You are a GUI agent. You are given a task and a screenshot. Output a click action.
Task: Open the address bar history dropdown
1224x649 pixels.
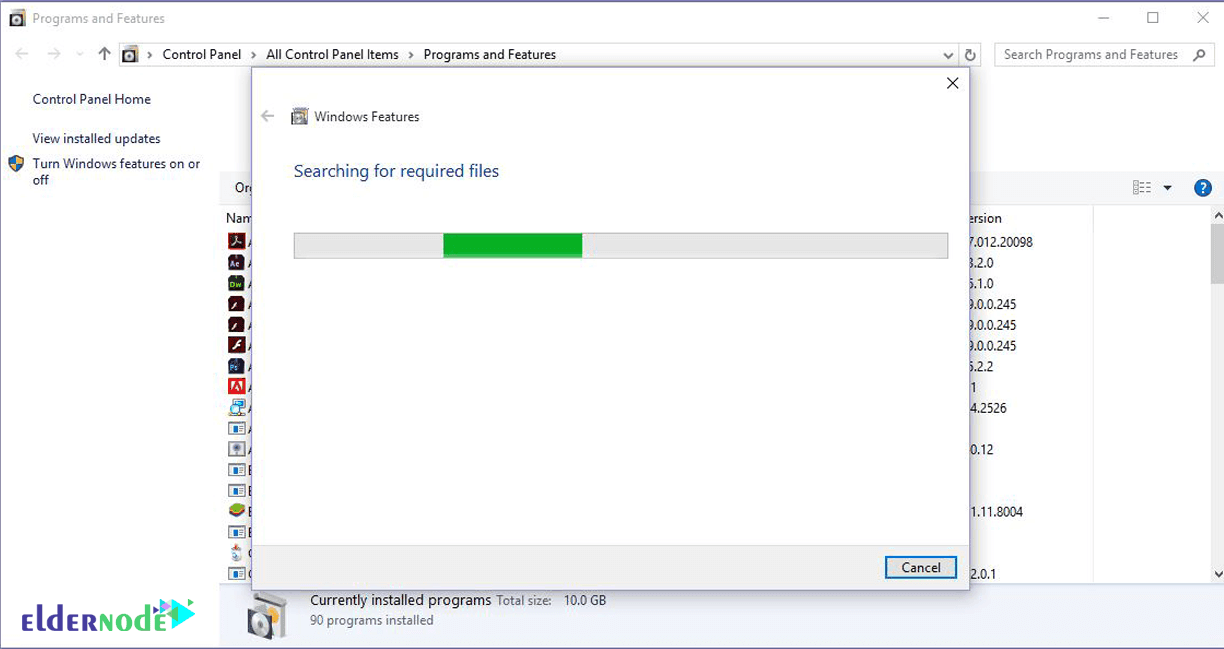[x=948, y=55]
